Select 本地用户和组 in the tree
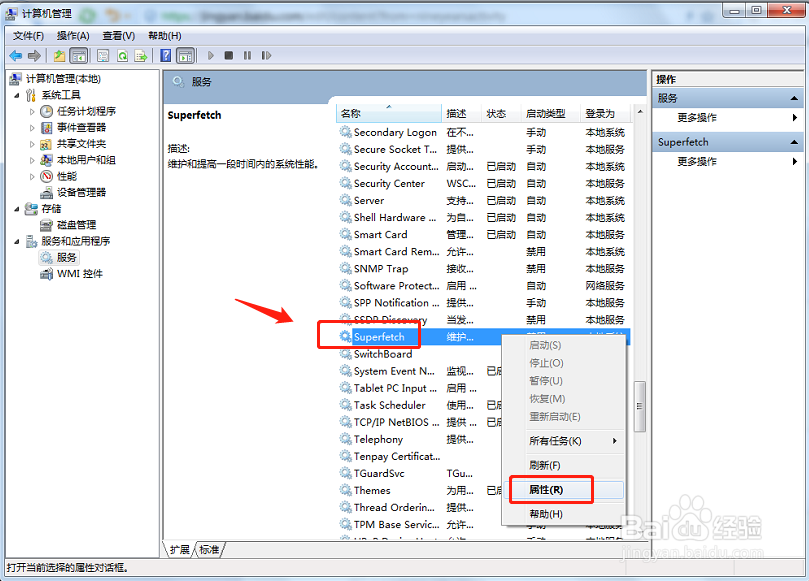 coord(86,160)
